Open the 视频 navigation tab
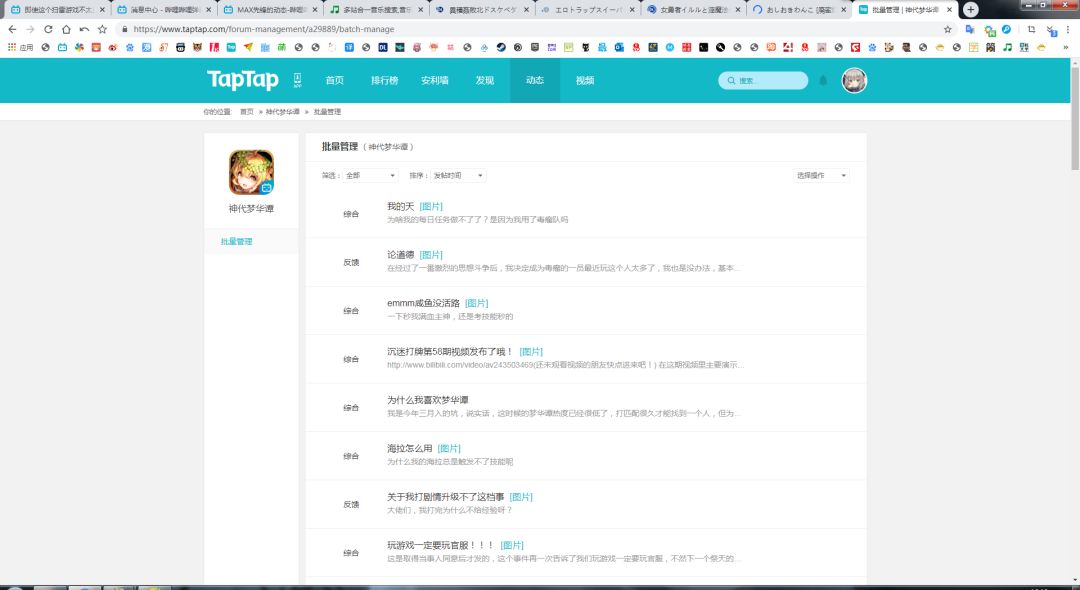 point(585,81)
